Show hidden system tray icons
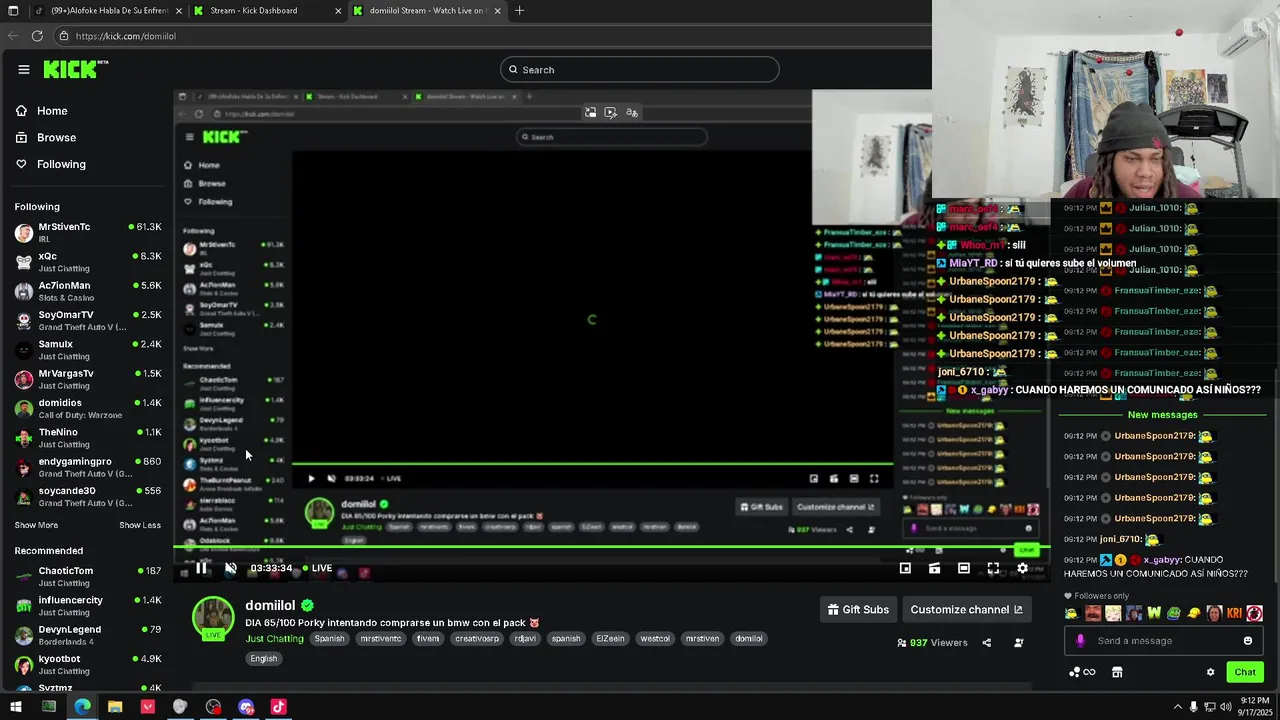 (x=1177, y=707)
